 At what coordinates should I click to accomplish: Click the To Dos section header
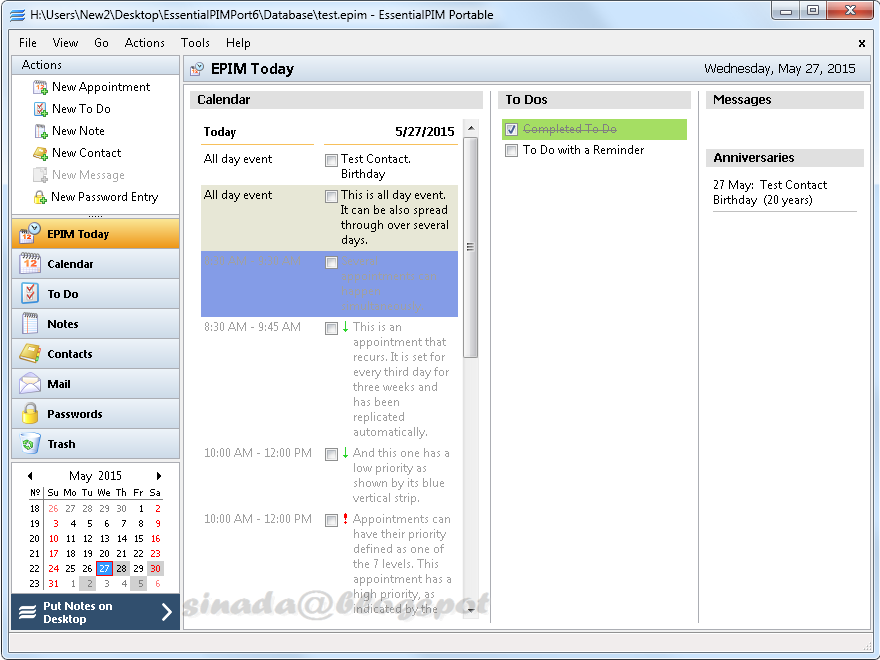click(594, 100)
